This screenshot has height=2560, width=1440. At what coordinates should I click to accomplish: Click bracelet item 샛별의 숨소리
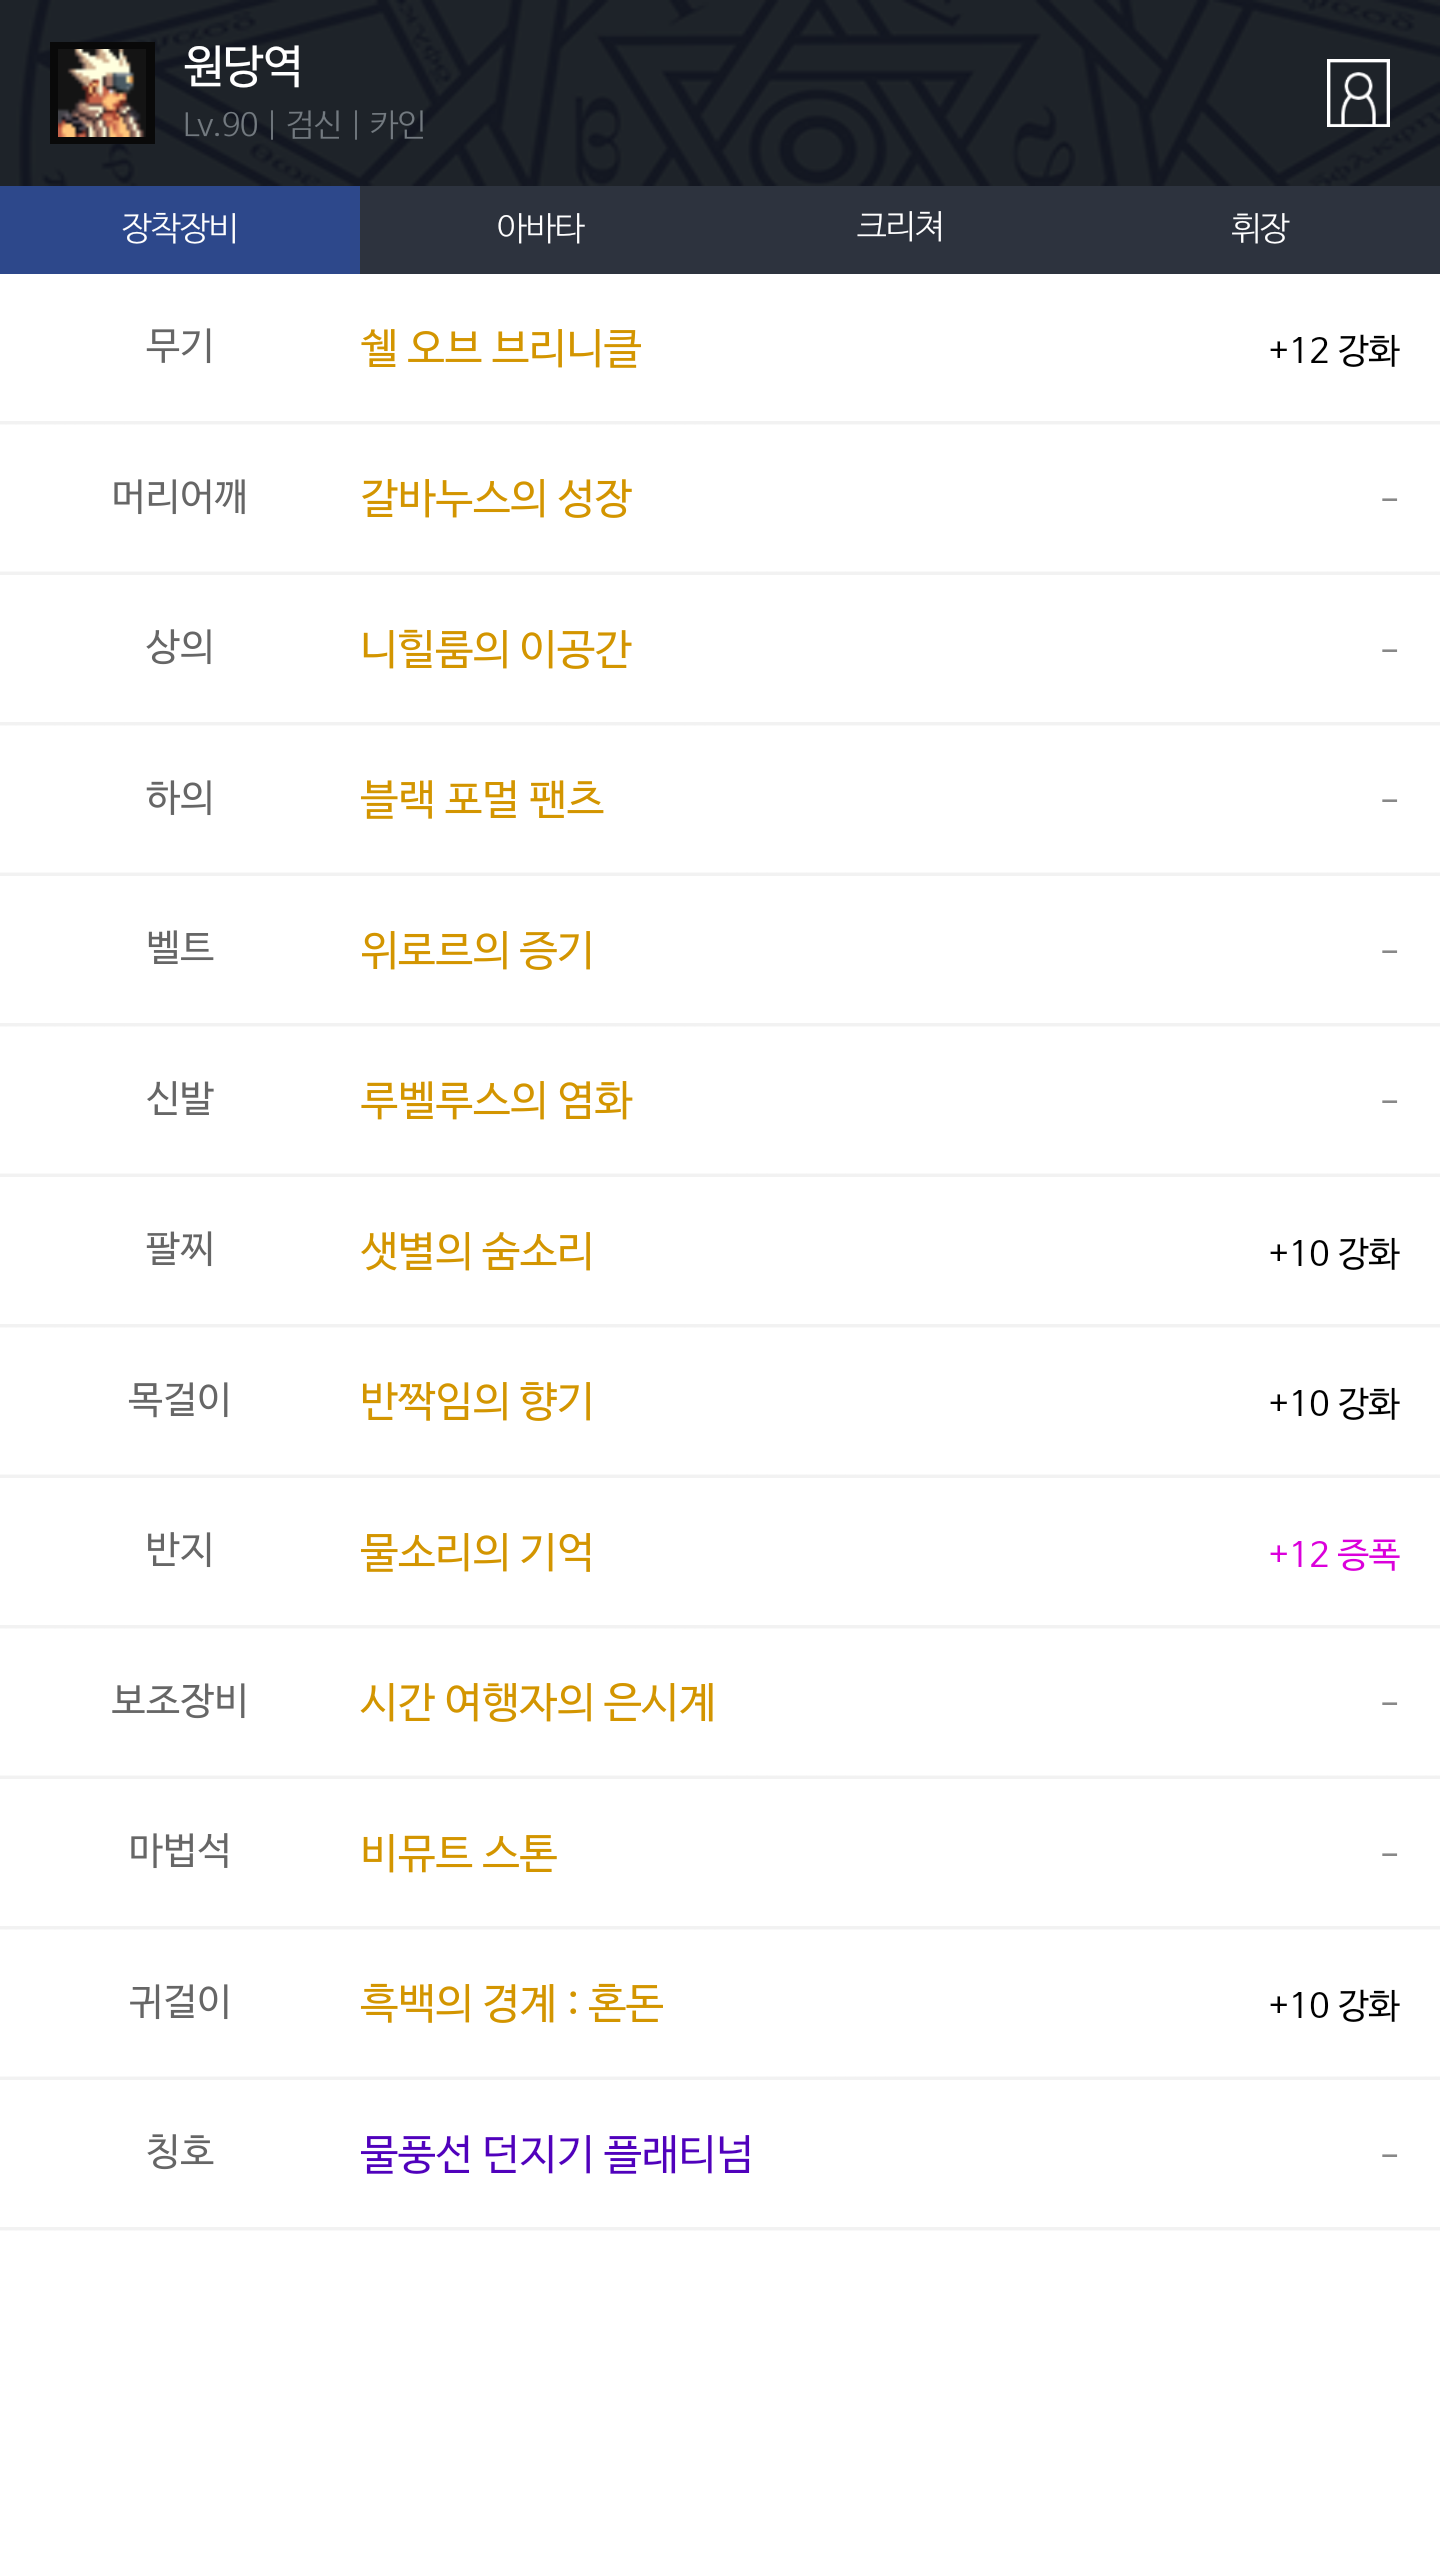coord(477,1251)
